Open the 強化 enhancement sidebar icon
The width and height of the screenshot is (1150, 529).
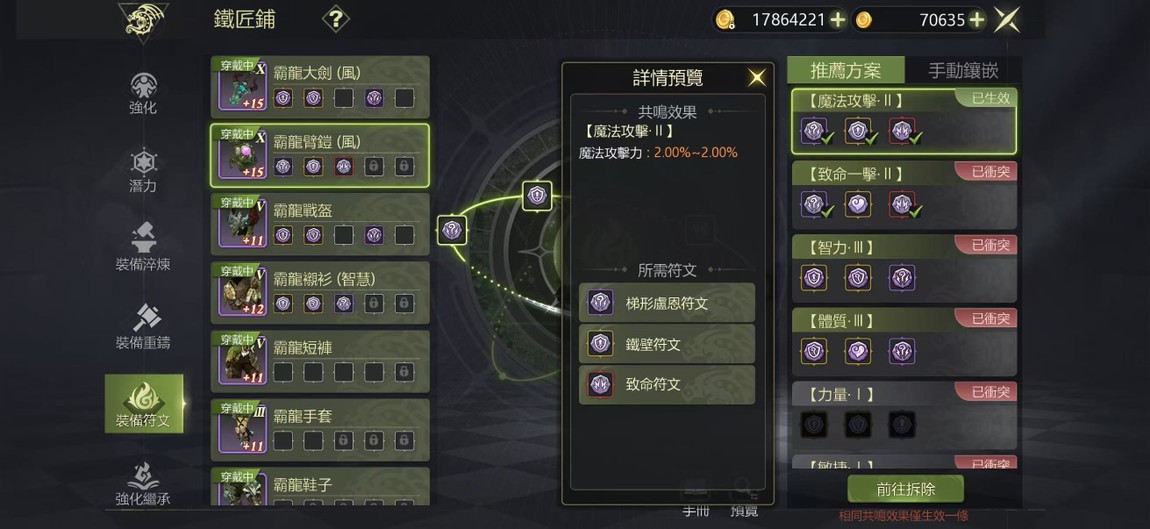click(143, 94)
